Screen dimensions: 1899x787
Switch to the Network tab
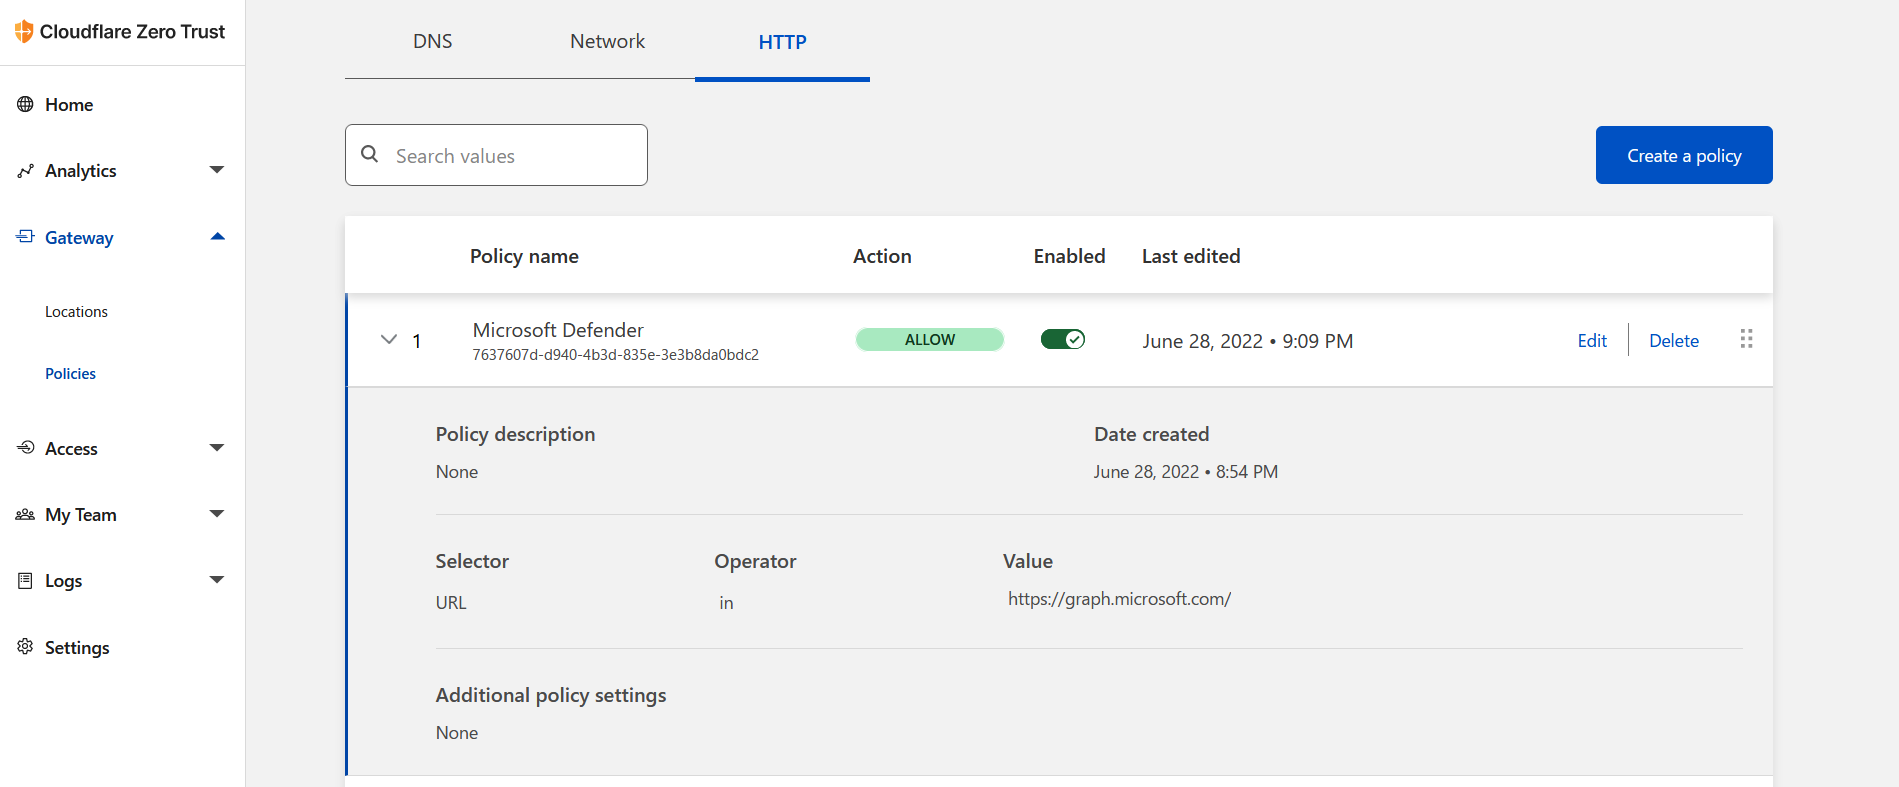pyautogui.click(x=607, y=42)
